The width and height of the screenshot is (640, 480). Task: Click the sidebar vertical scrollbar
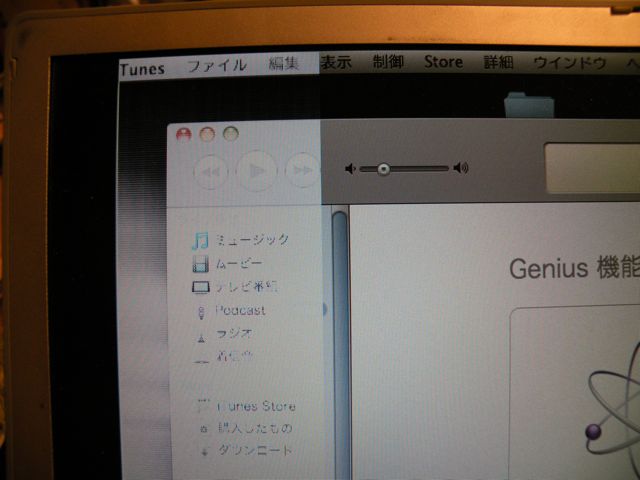[x=340, y=343]
